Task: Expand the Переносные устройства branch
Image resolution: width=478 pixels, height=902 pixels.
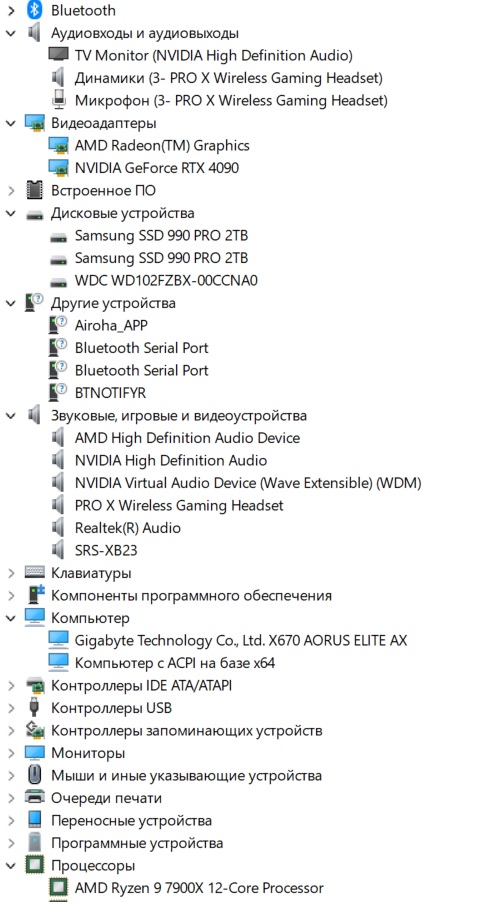Action: (x=10, y=820)
